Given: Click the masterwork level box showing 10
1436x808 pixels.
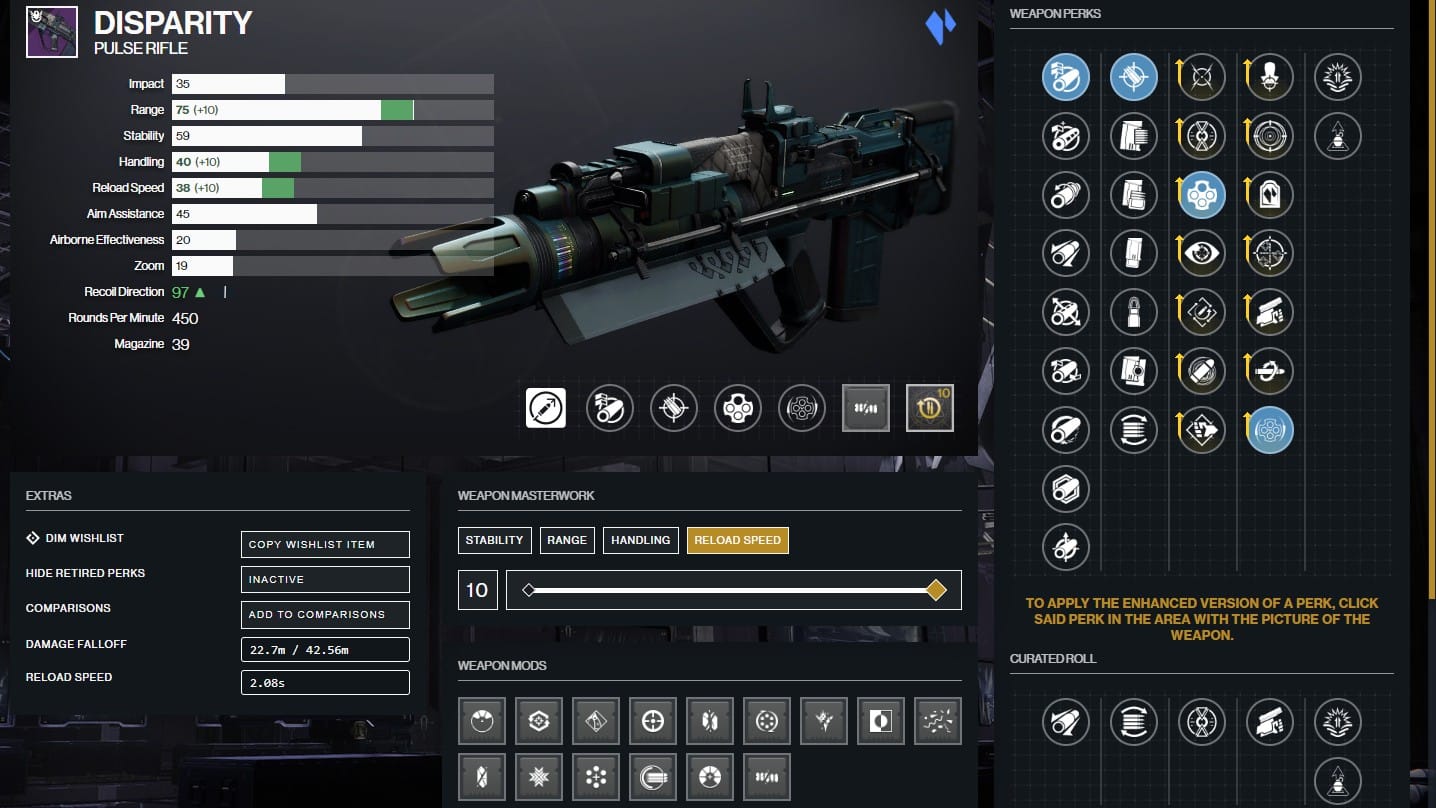Looking at the screenshot, I should [478, 590].
